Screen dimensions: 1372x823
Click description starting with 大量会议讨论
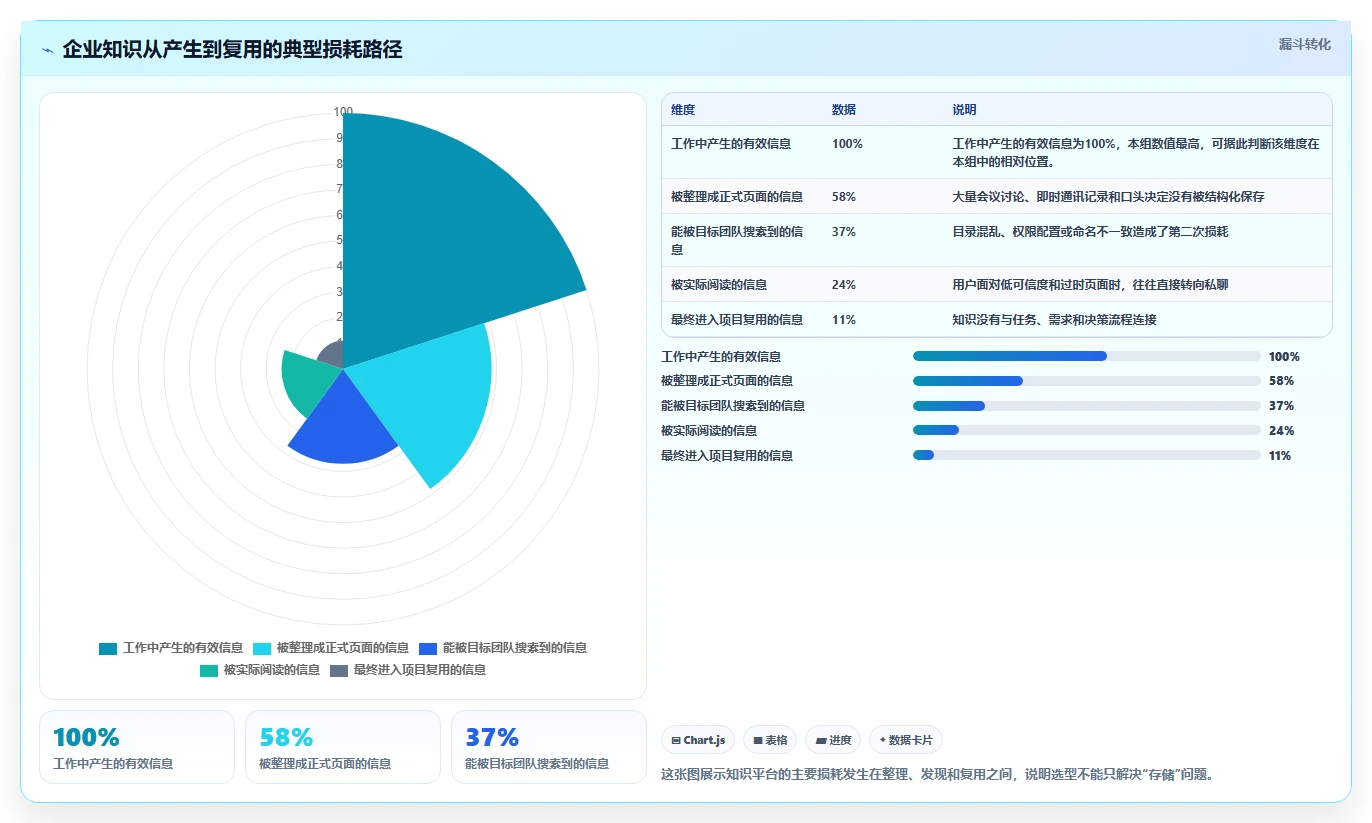[x=1109, y=197]
